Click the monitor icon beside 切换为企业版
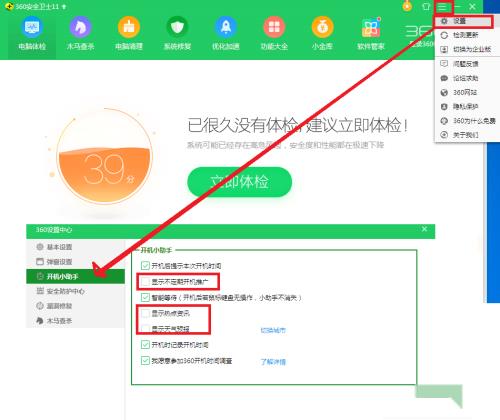500x420 pixels. click(x=444, y=49)
